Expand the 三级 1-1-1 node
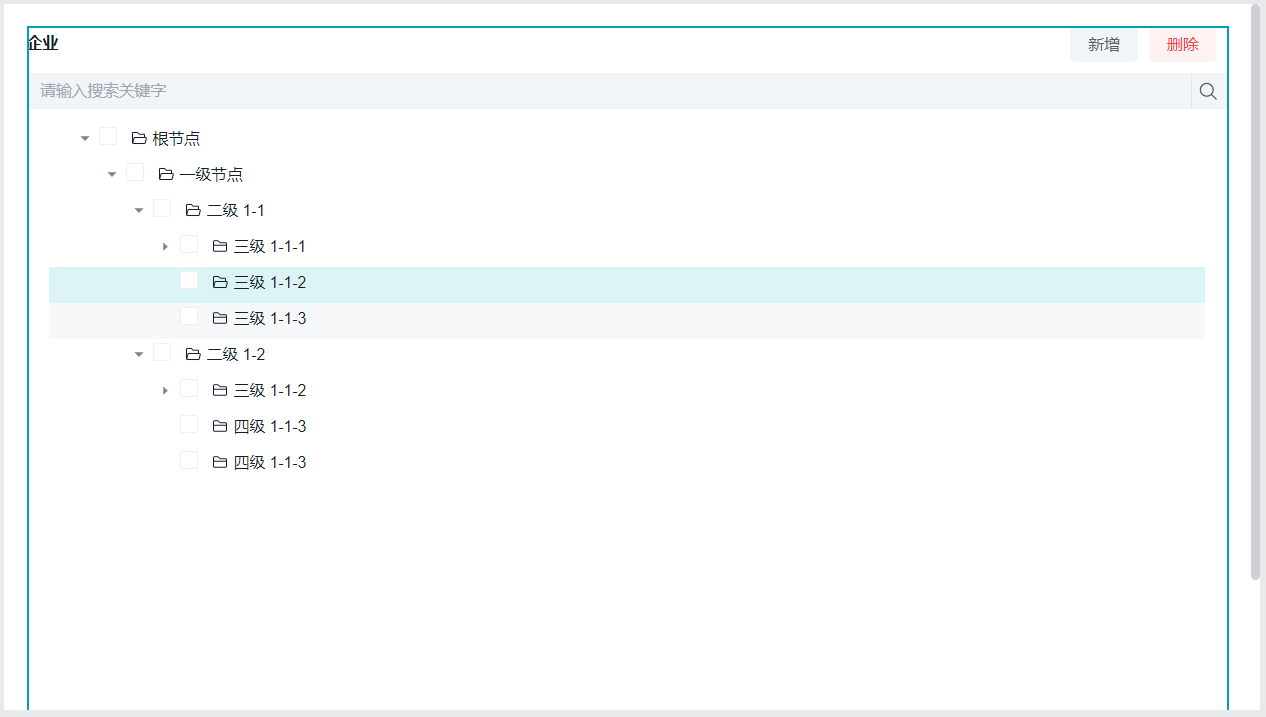The height and width of the screenshot is (717, 1266). (165, 246)
